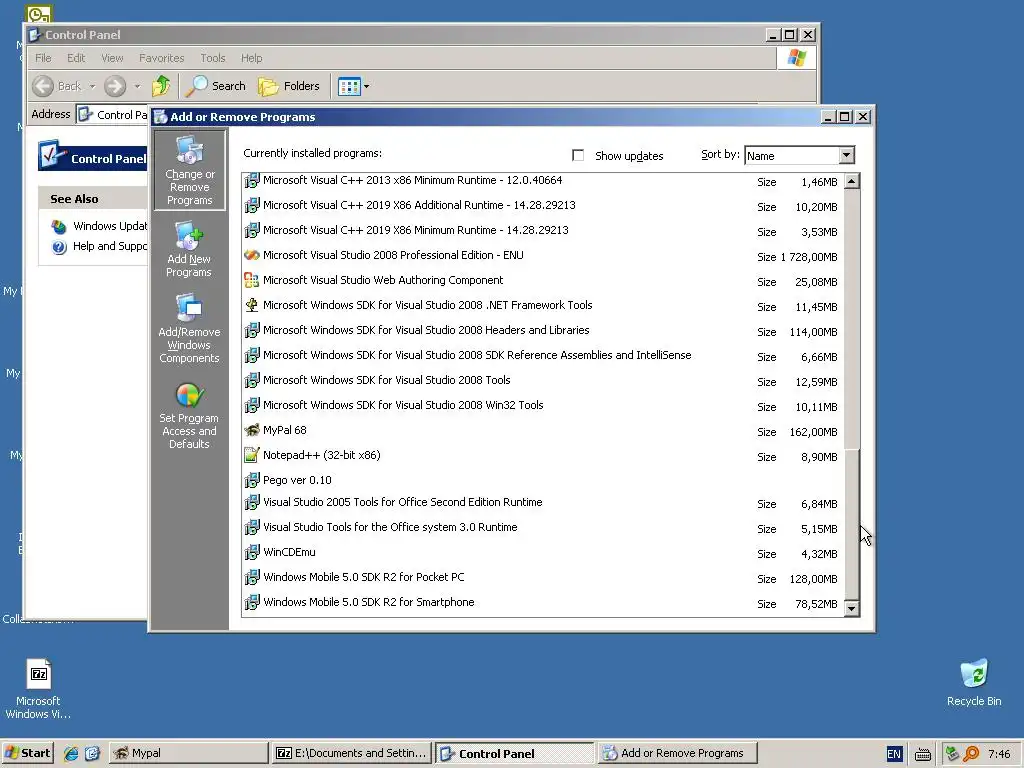Image resolution: width=1024 pixels, height=768 pixels.
Task: Click the Back button in Control Panel toolbar
Action: pos(57,86)
